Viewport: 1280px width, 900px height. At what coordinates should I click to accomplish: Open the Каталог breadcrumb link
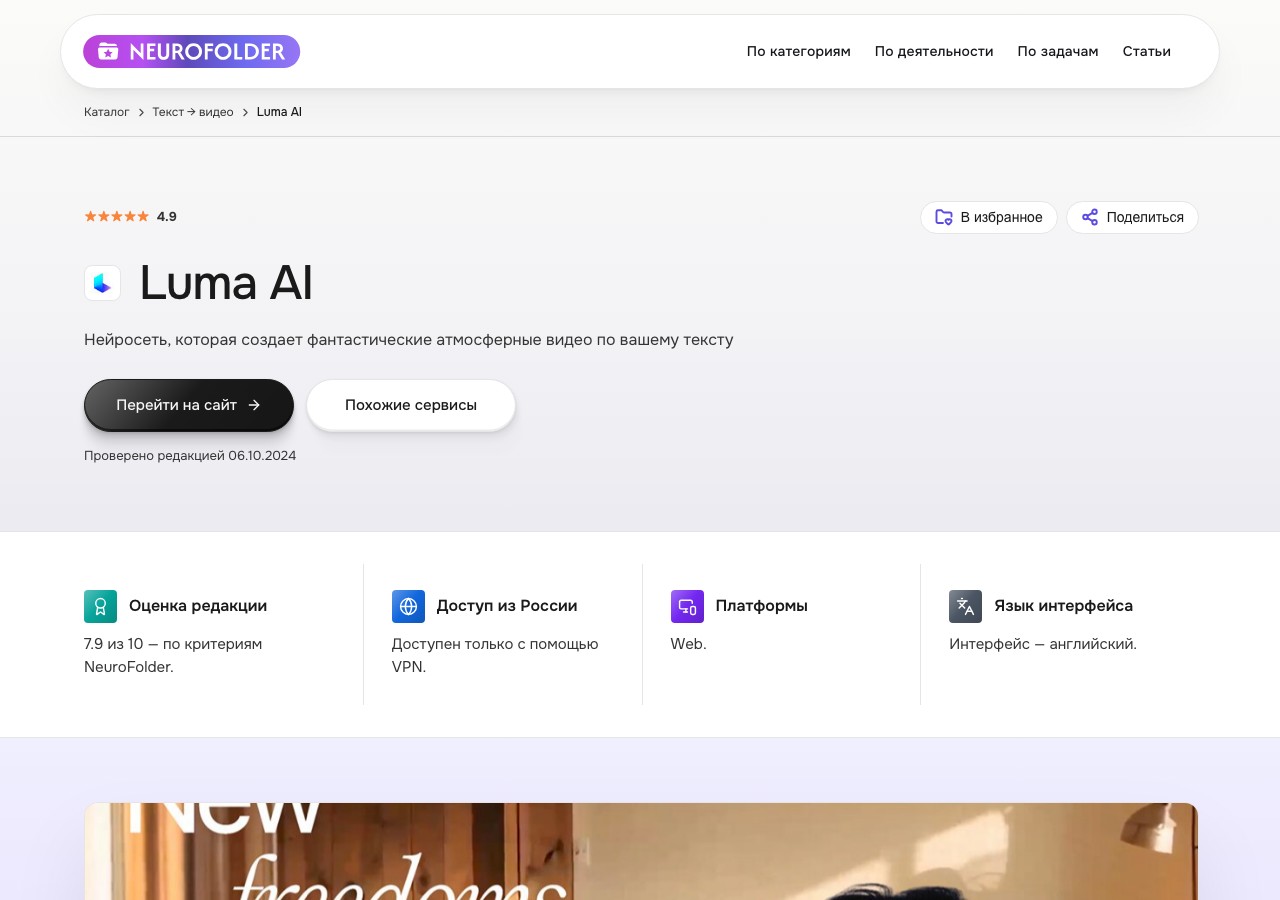(107, 112)
